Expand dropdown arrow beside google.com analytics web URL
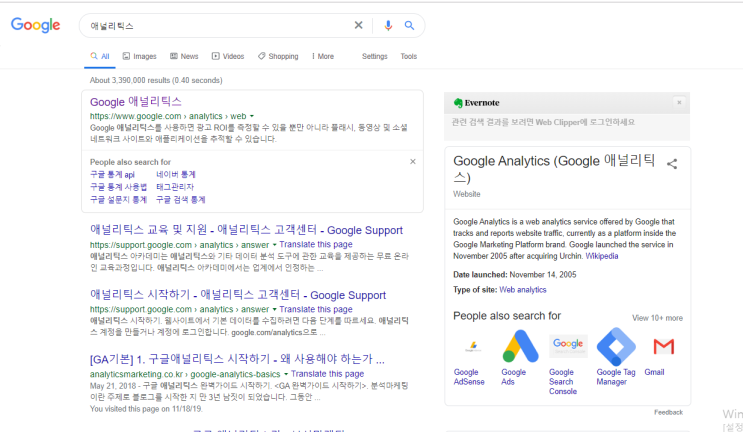743x432 pixels. [252, 116]
